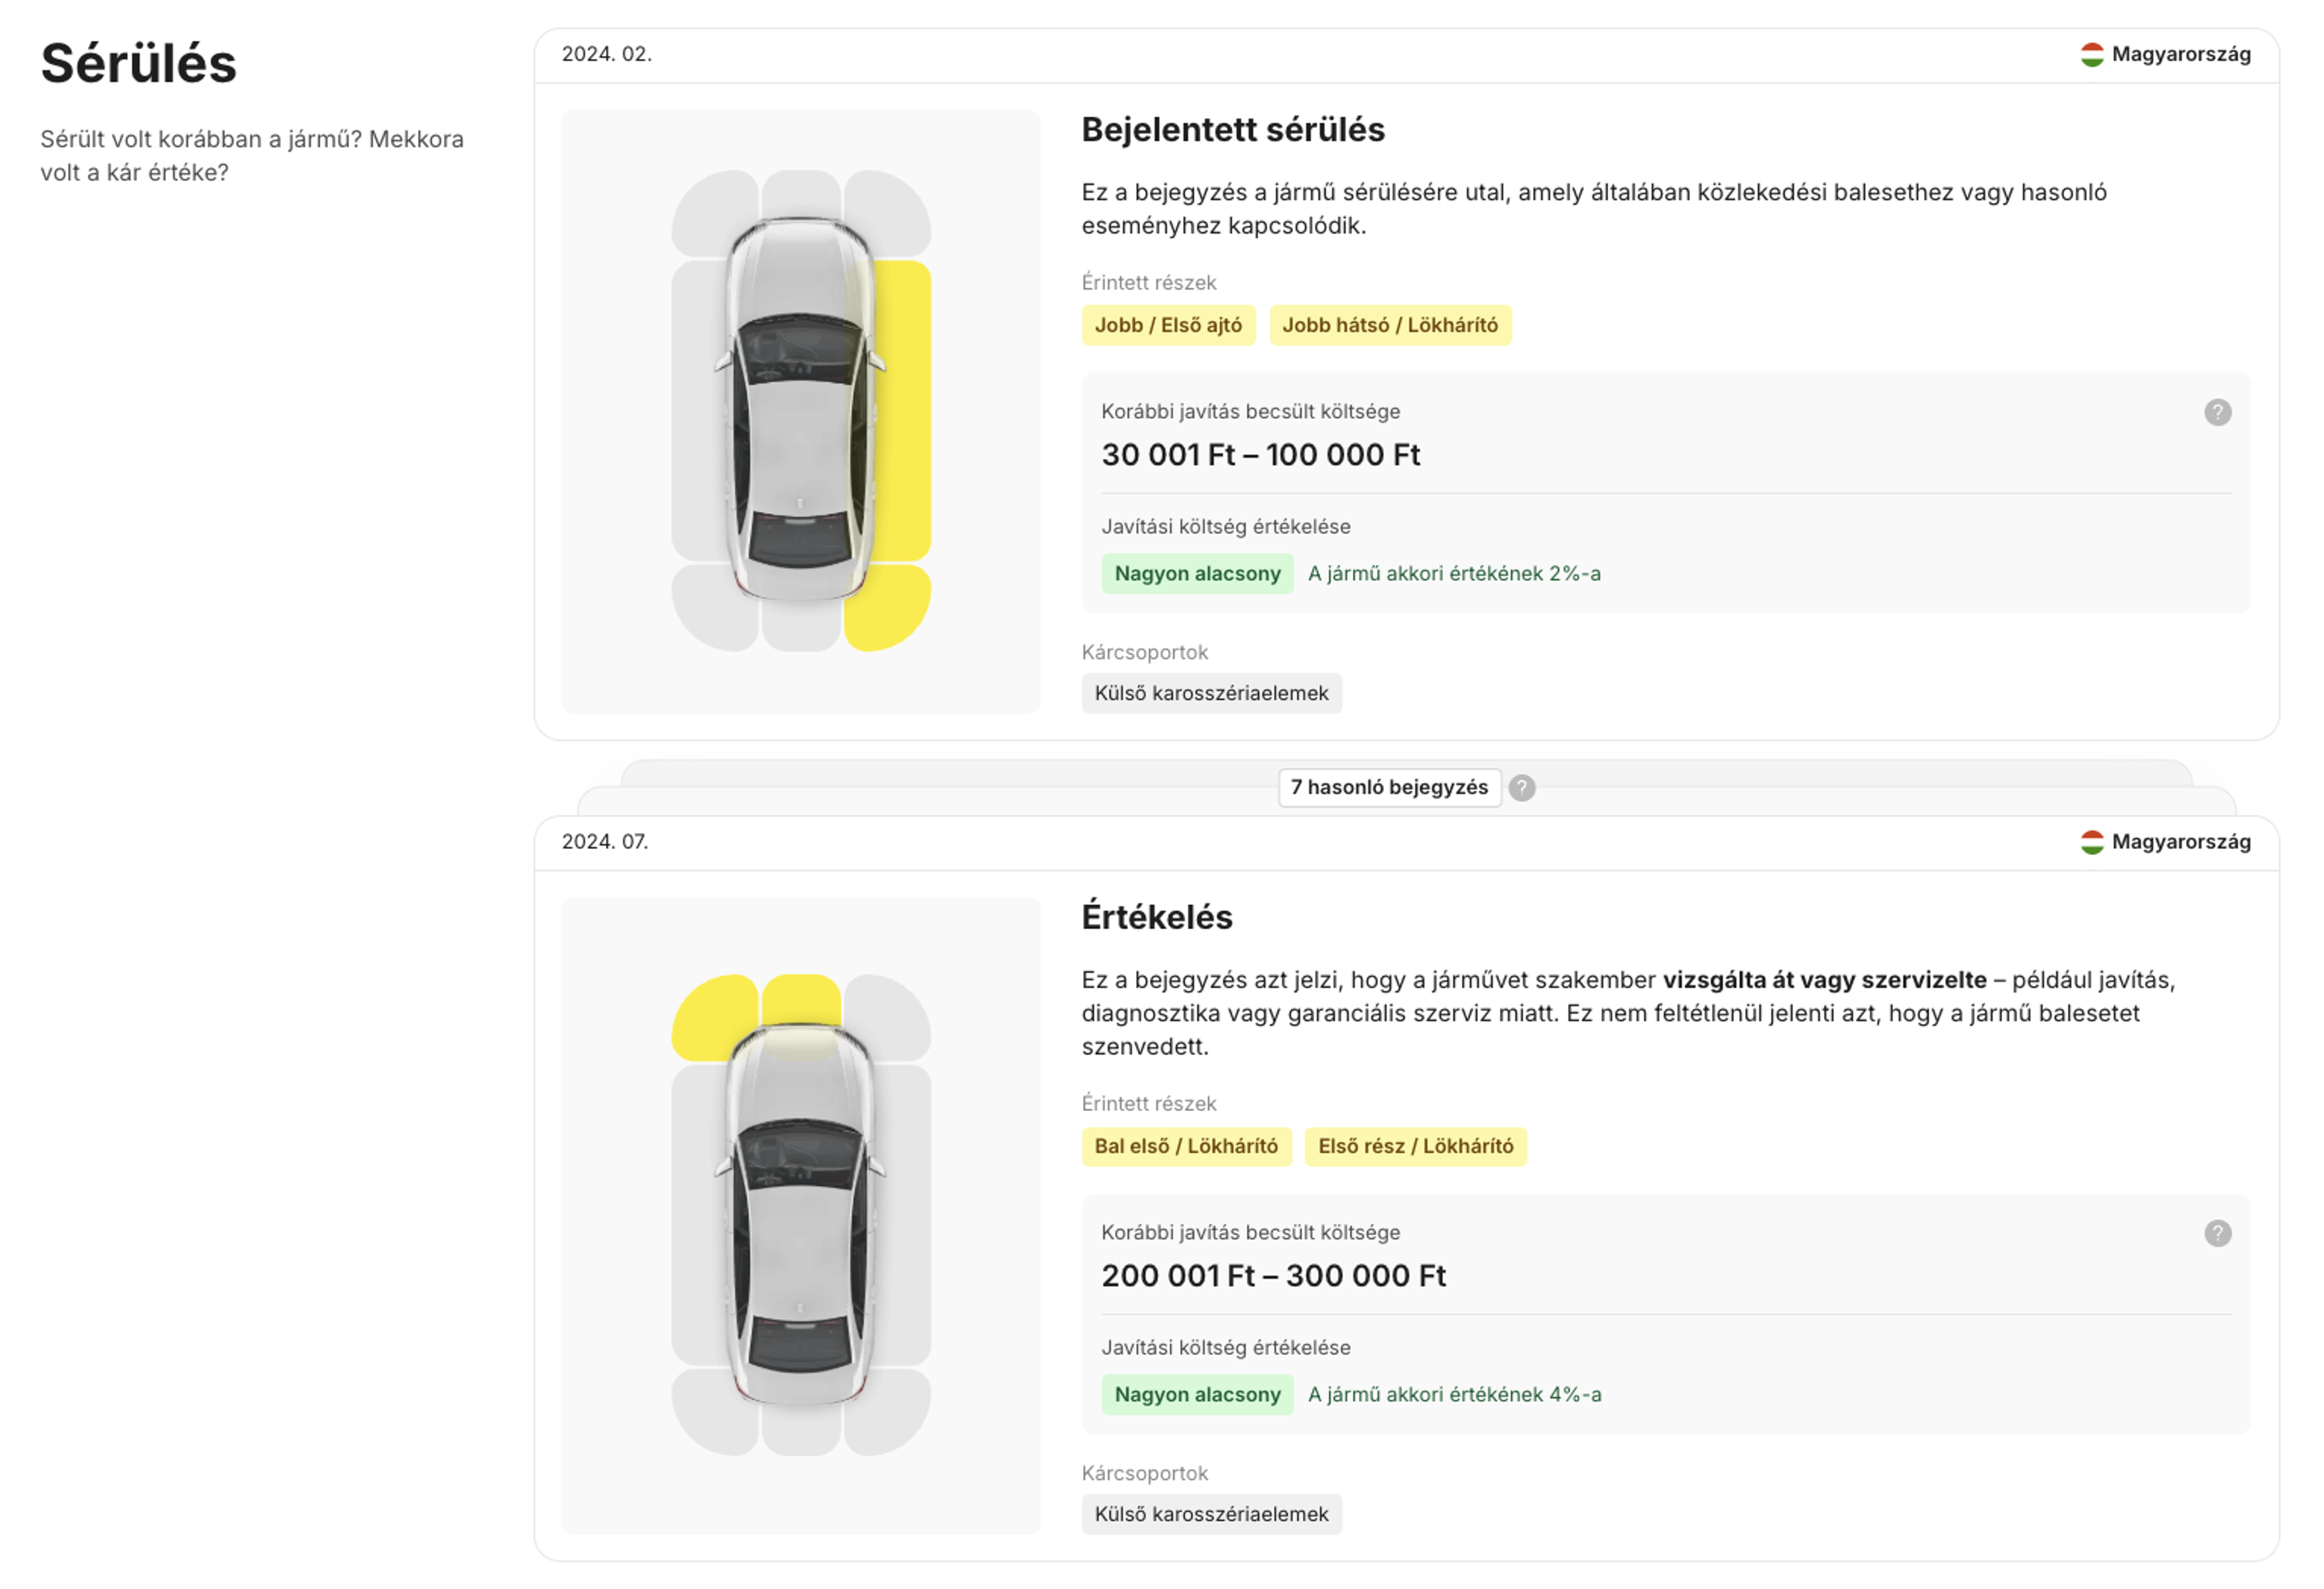Click the Értékelés heading

tap(1156, 916)
